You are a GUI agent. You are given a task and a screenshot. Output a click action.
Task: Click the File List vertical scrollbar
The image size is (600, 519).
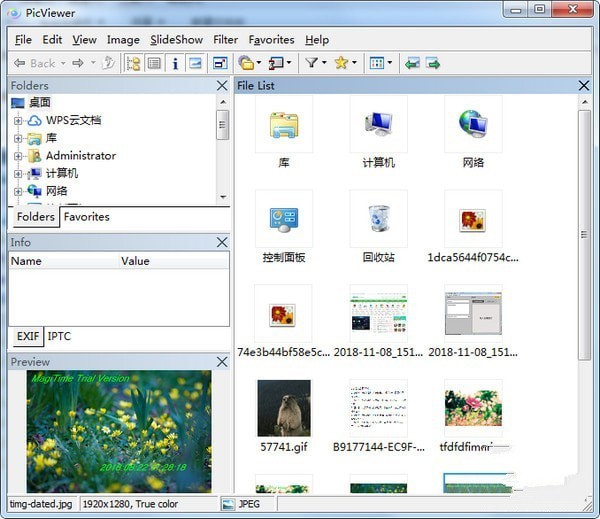[584, 300]
